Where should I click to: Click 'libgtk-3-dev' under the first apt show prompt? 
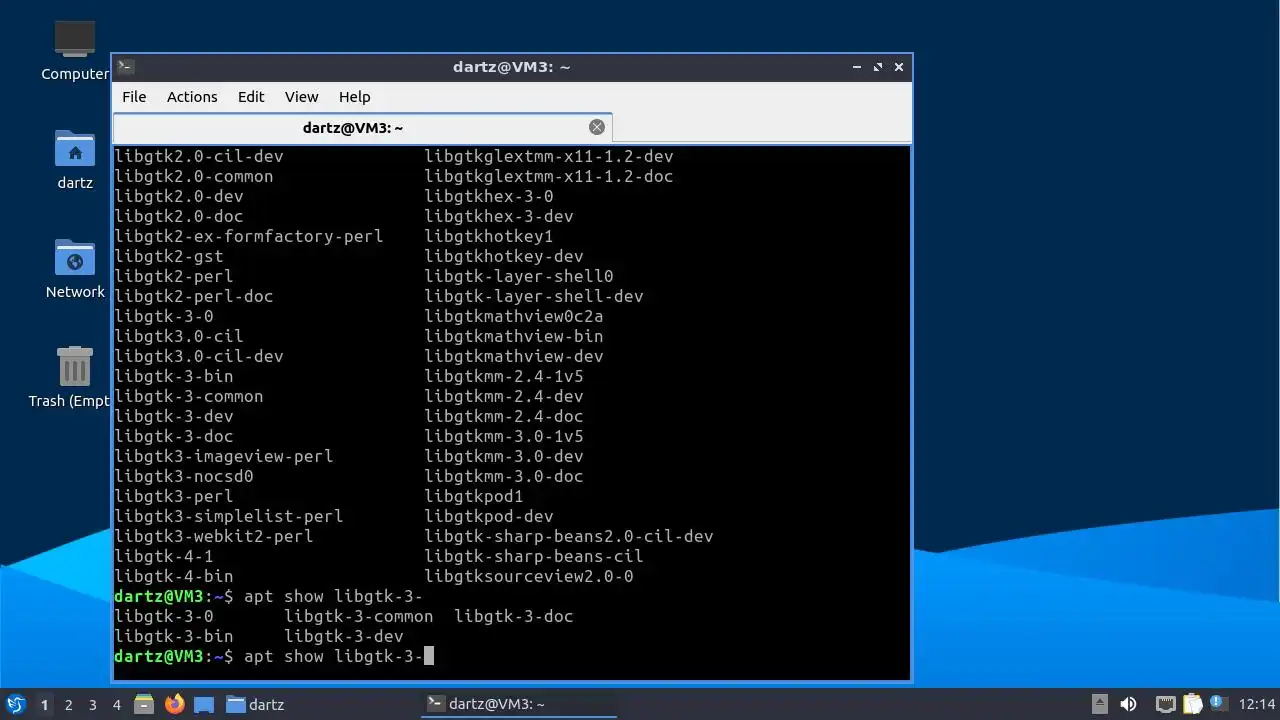click(x=344, y=636)
